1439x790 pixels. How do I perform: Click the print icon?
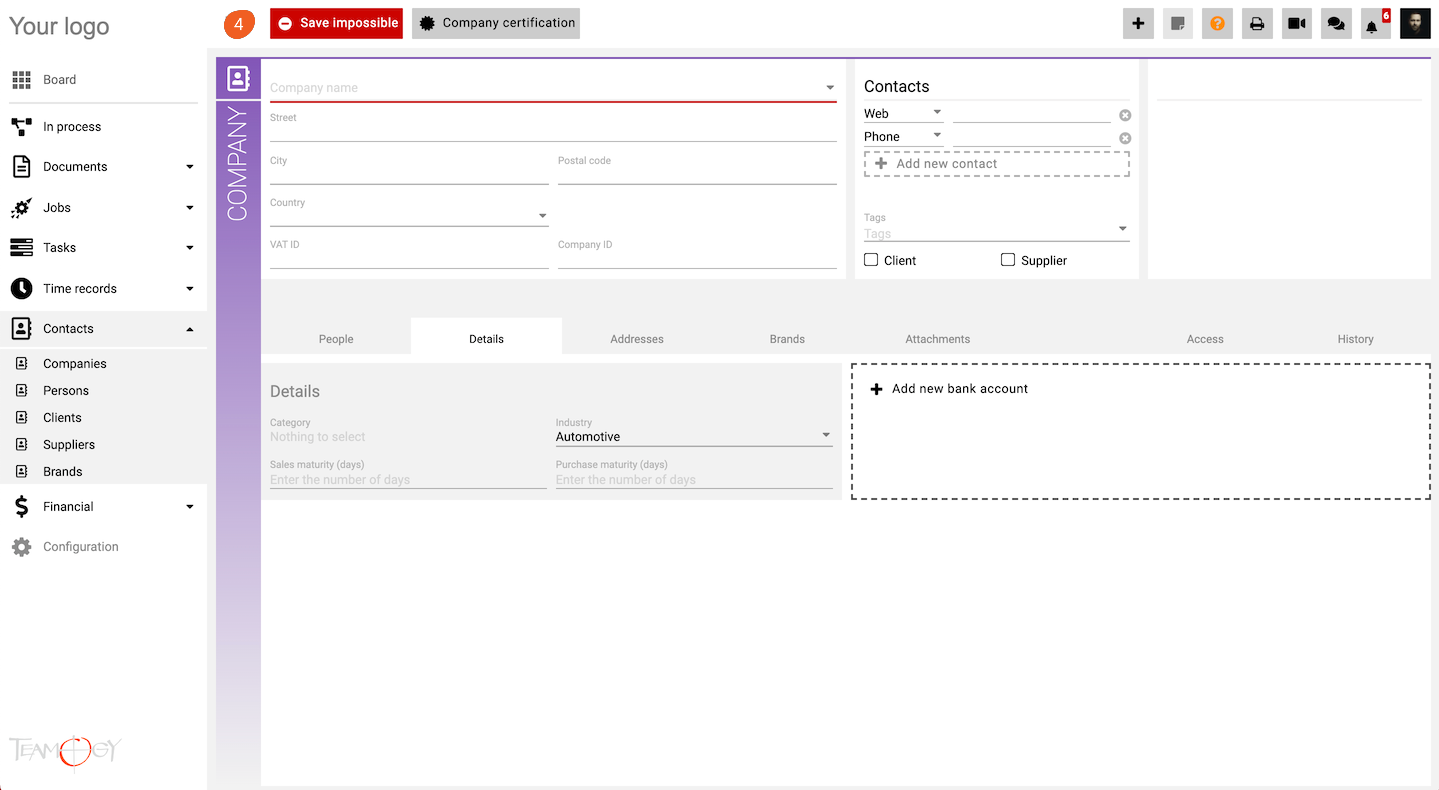[1257, 24]
